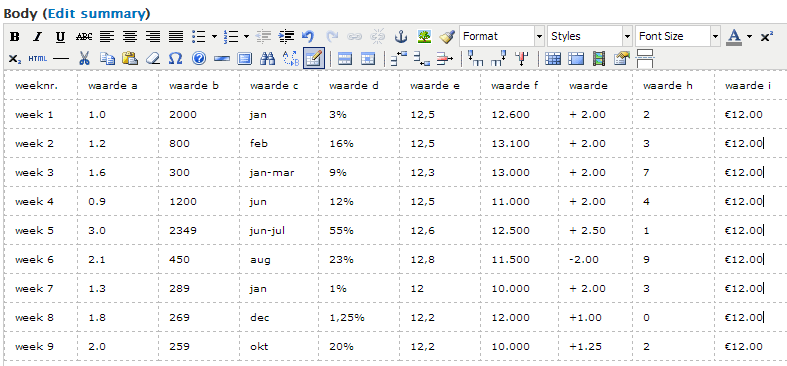Viewport: 787px width, 366px height.
Task: Click the template icon beside film strip
Action: tap(621, 59)
